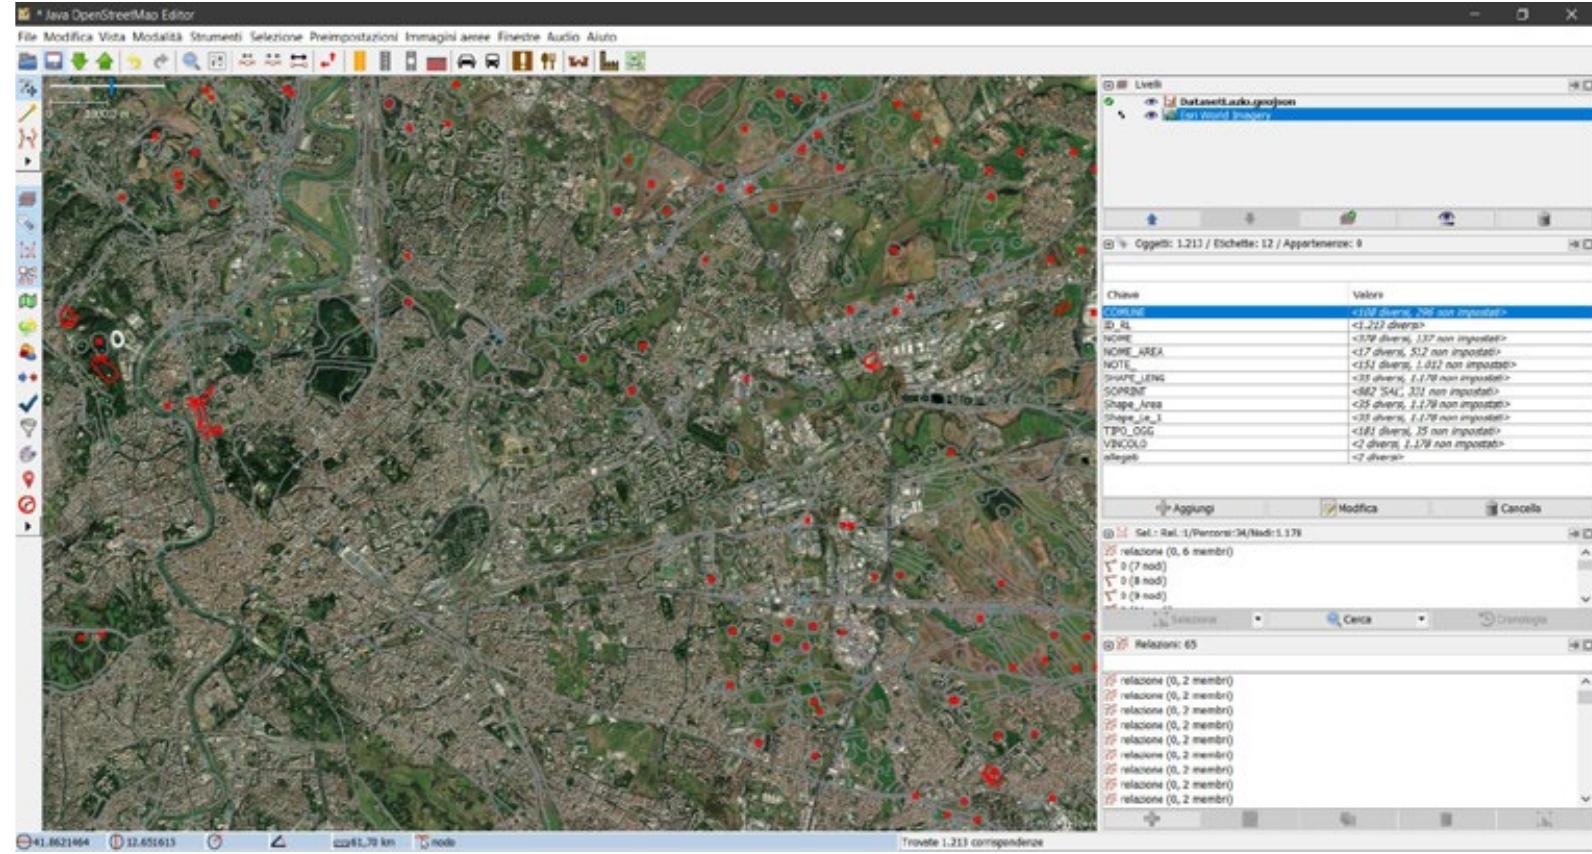The width and height of the screenshot is (1592, 854).
Task: Click the green download map data arrow
Action: (x=79, y=61)
